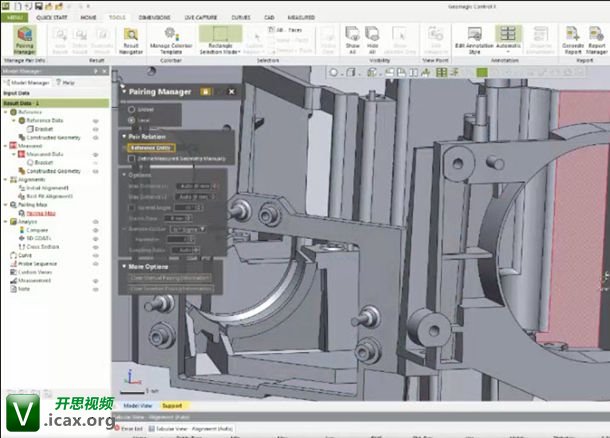This screenshot has width=610, height=438.
Task: Click the Show All visibility icon
Action: click(351, 41)
